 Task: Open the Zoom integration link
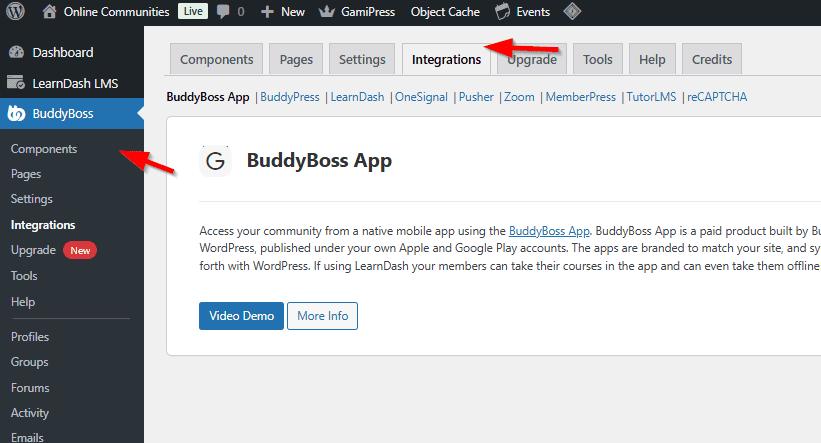[x=519, y=97]
